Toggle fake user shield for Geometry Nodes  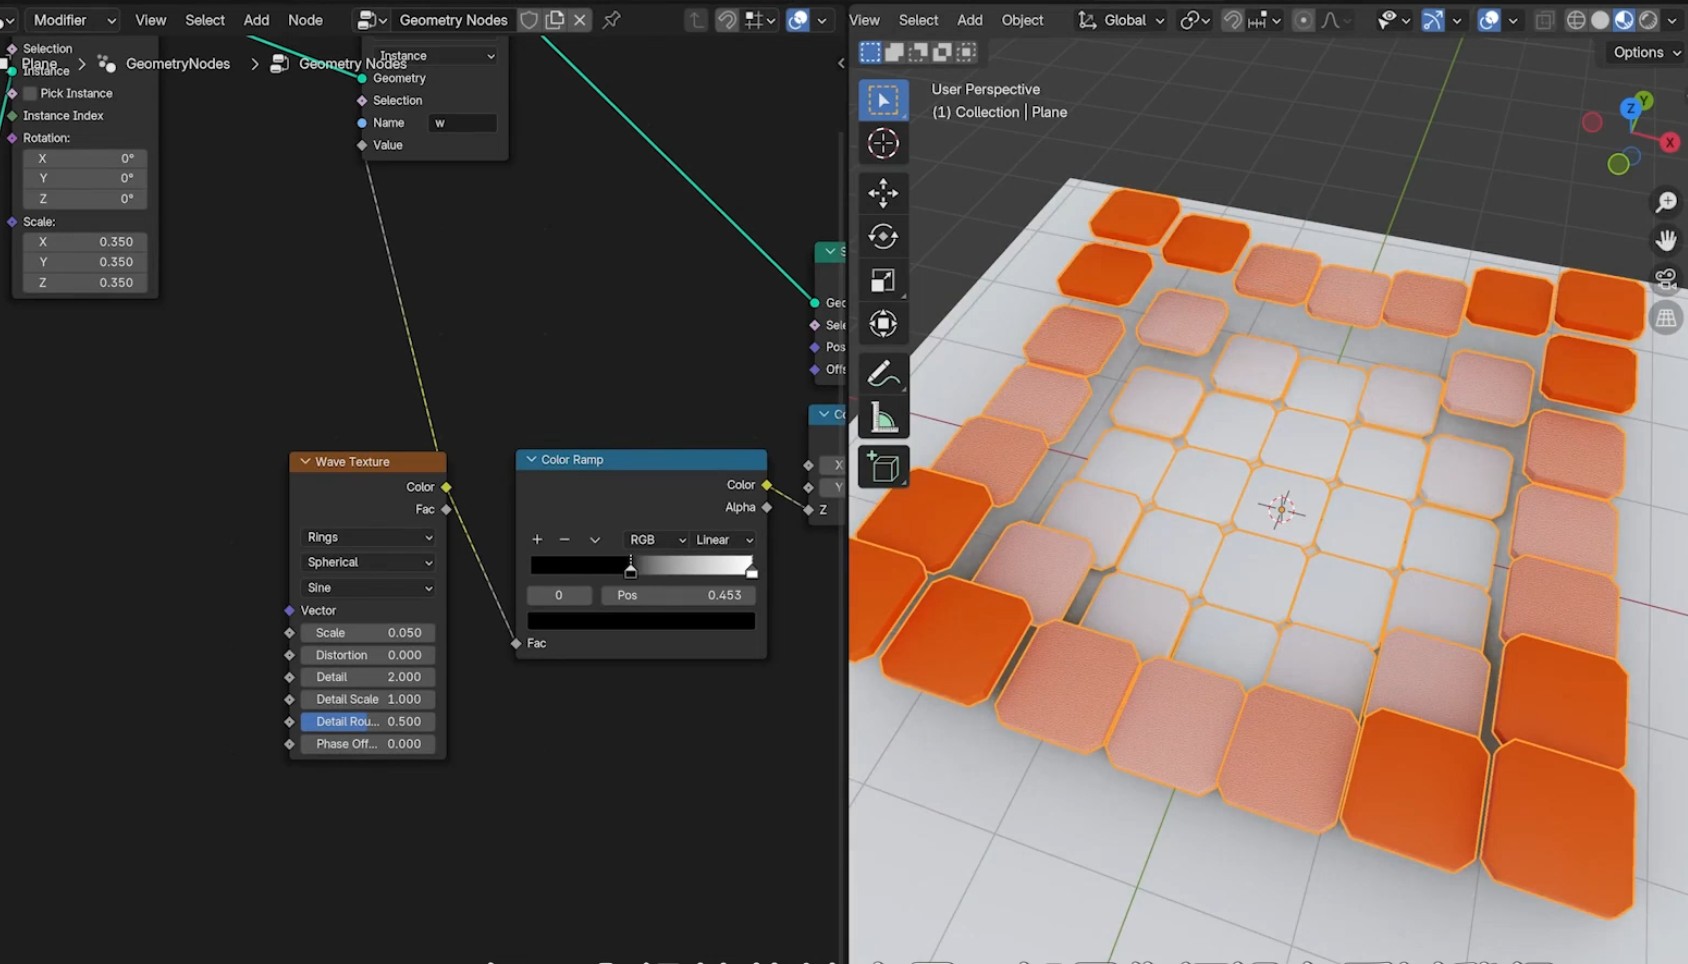pyautogui.click(x=529, y=20)
